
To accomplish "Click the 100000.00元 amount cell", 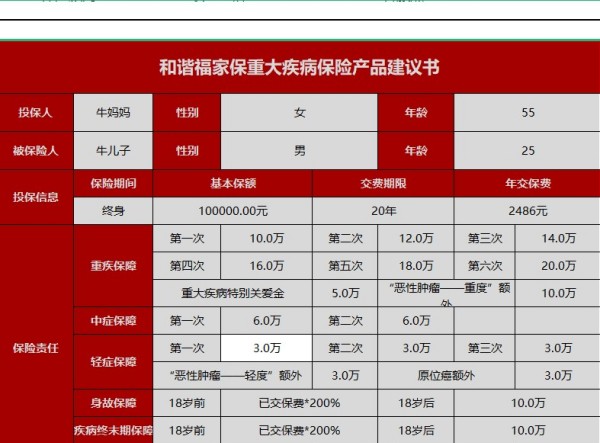I will [x=233, y=211].
